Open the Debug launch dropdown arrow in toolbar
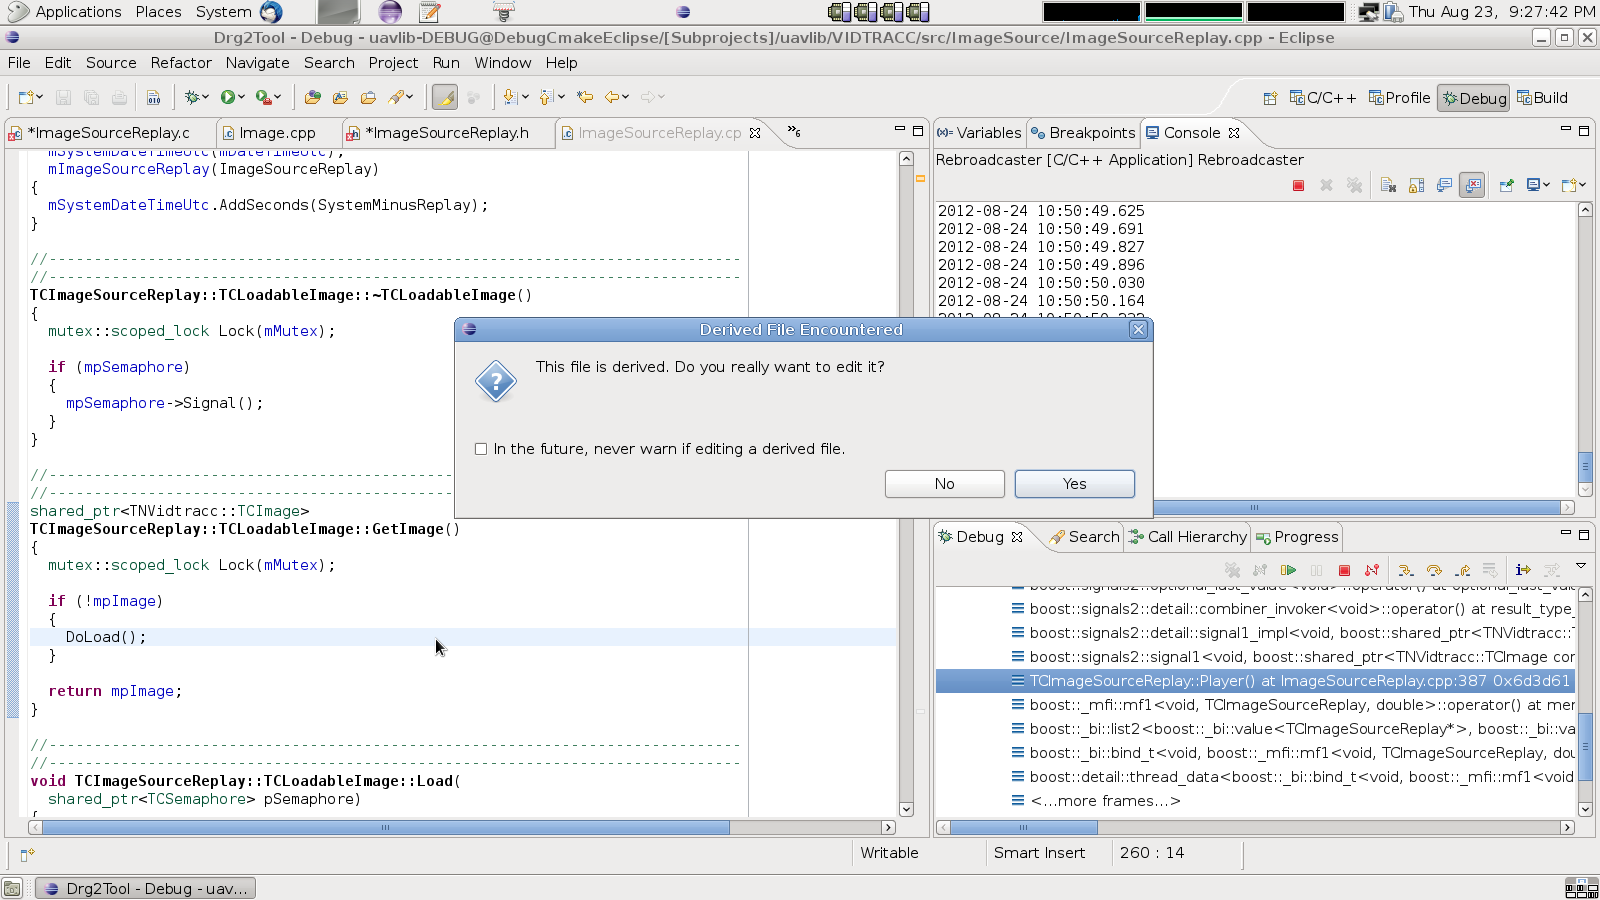 205,97
